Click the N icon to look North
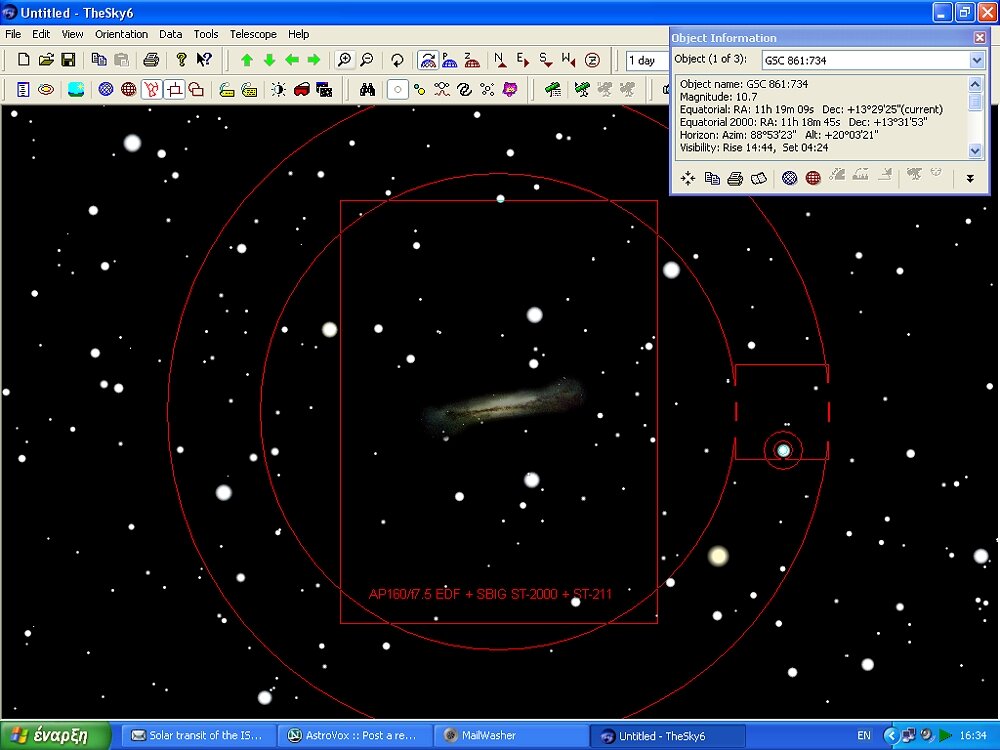 (499, 59)
